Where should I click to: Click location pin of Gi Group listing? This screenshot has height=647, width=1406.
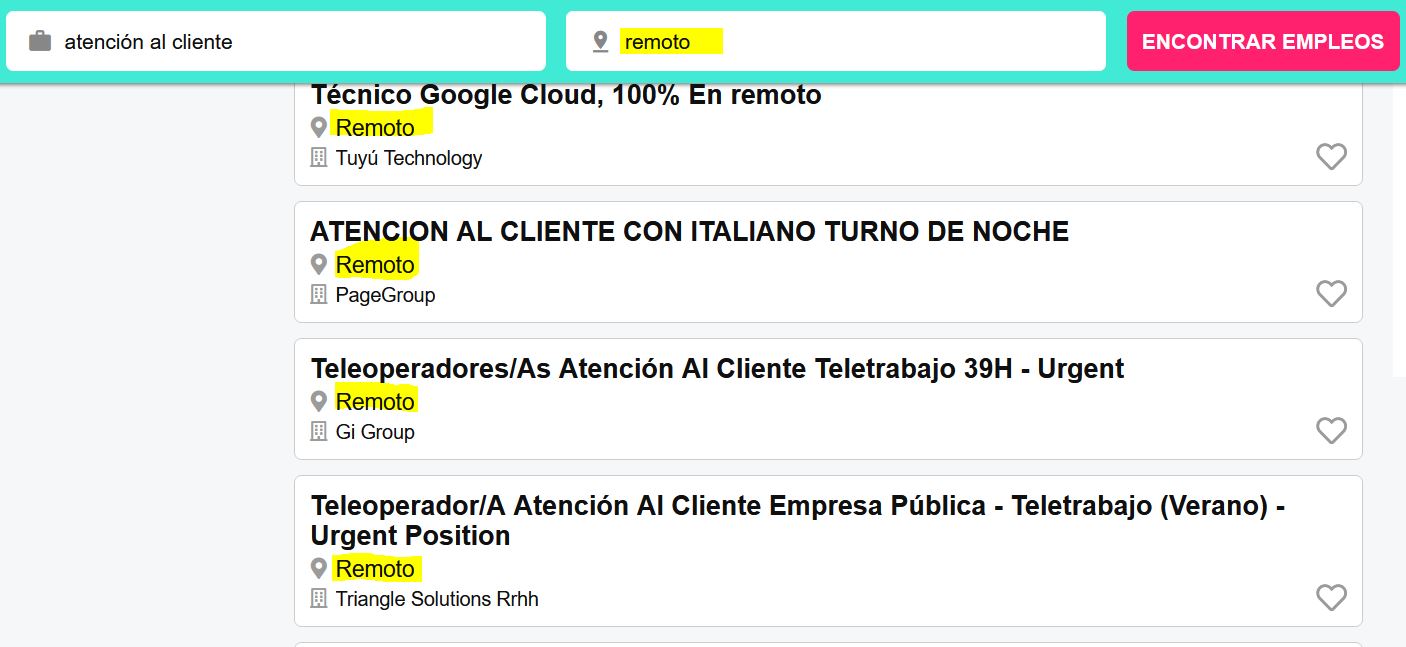pos(319,401)
